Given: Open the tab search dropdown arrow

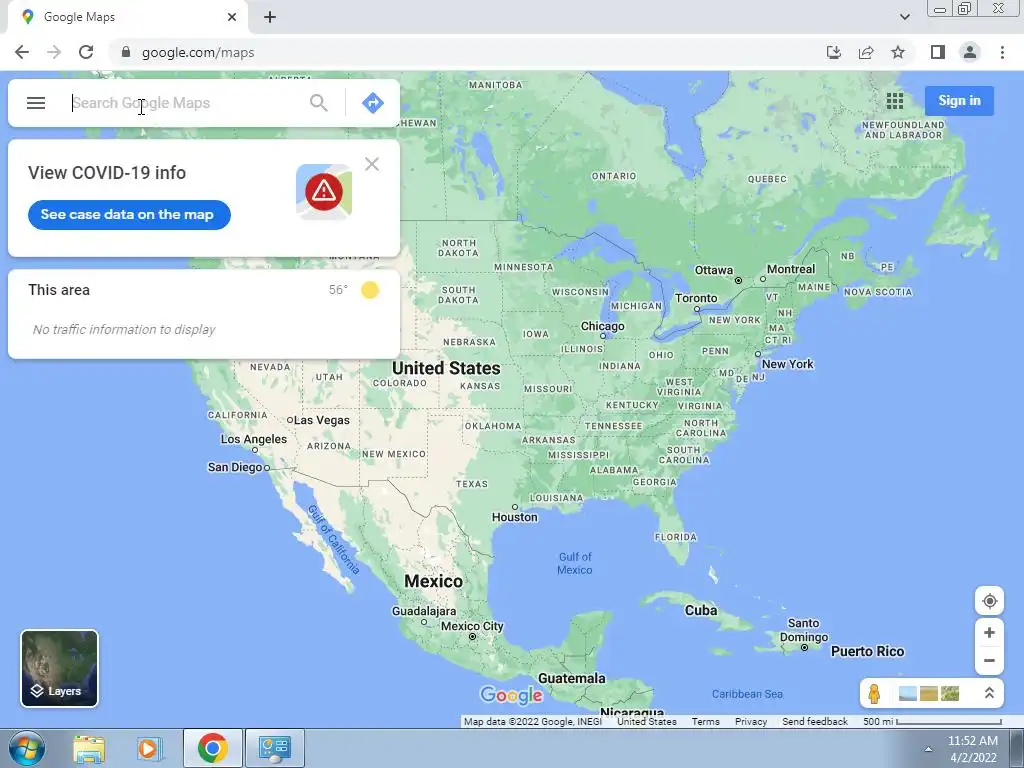Looking at the screenshot, I should click(904, 17).
